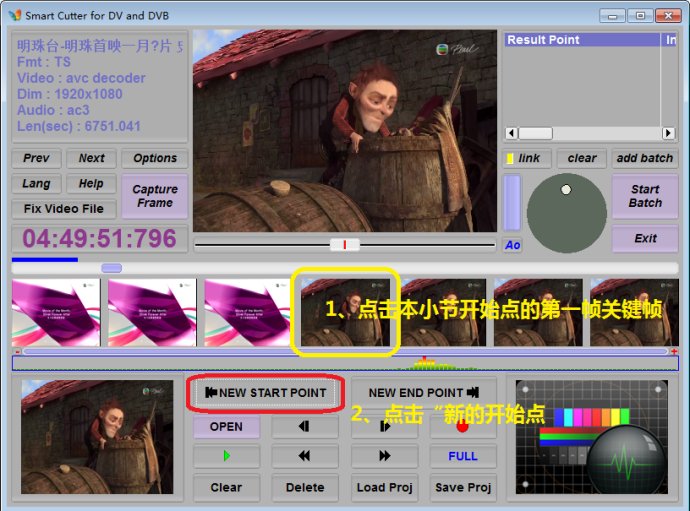
Task: Click the Dim : 1920x1080 info line
Action: pos(70,94)
